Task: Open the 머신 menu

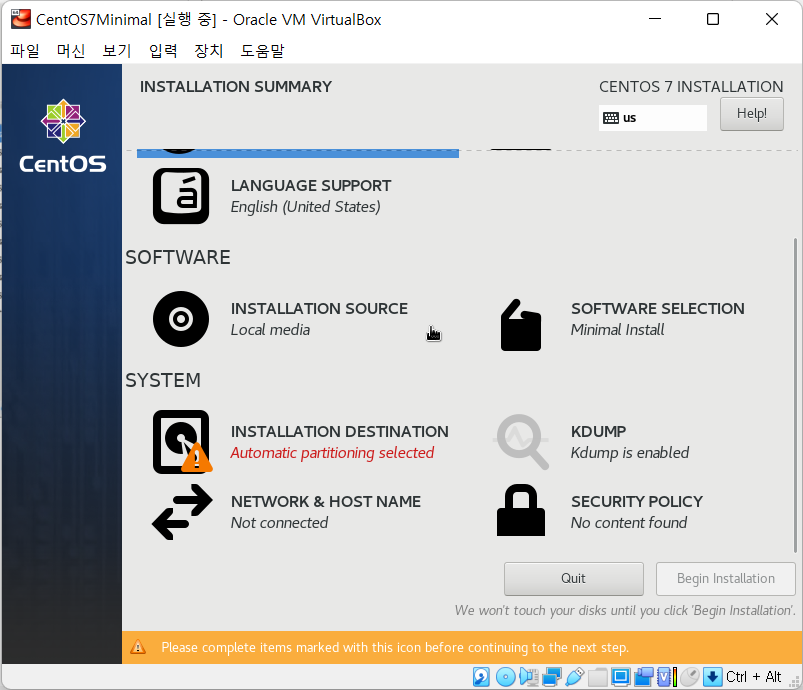Action: click(71, 51)
